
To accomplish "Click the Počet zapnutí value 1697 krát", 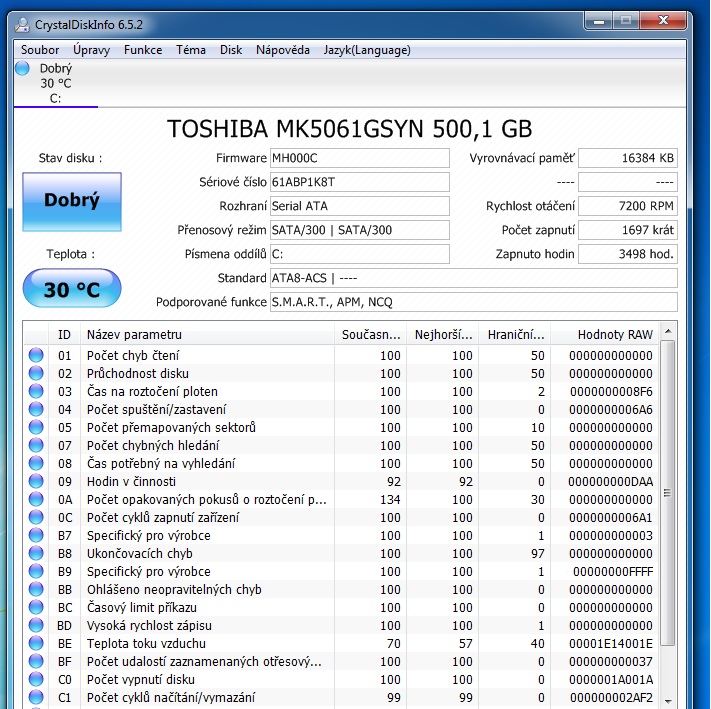I will [x=628, y=230].
